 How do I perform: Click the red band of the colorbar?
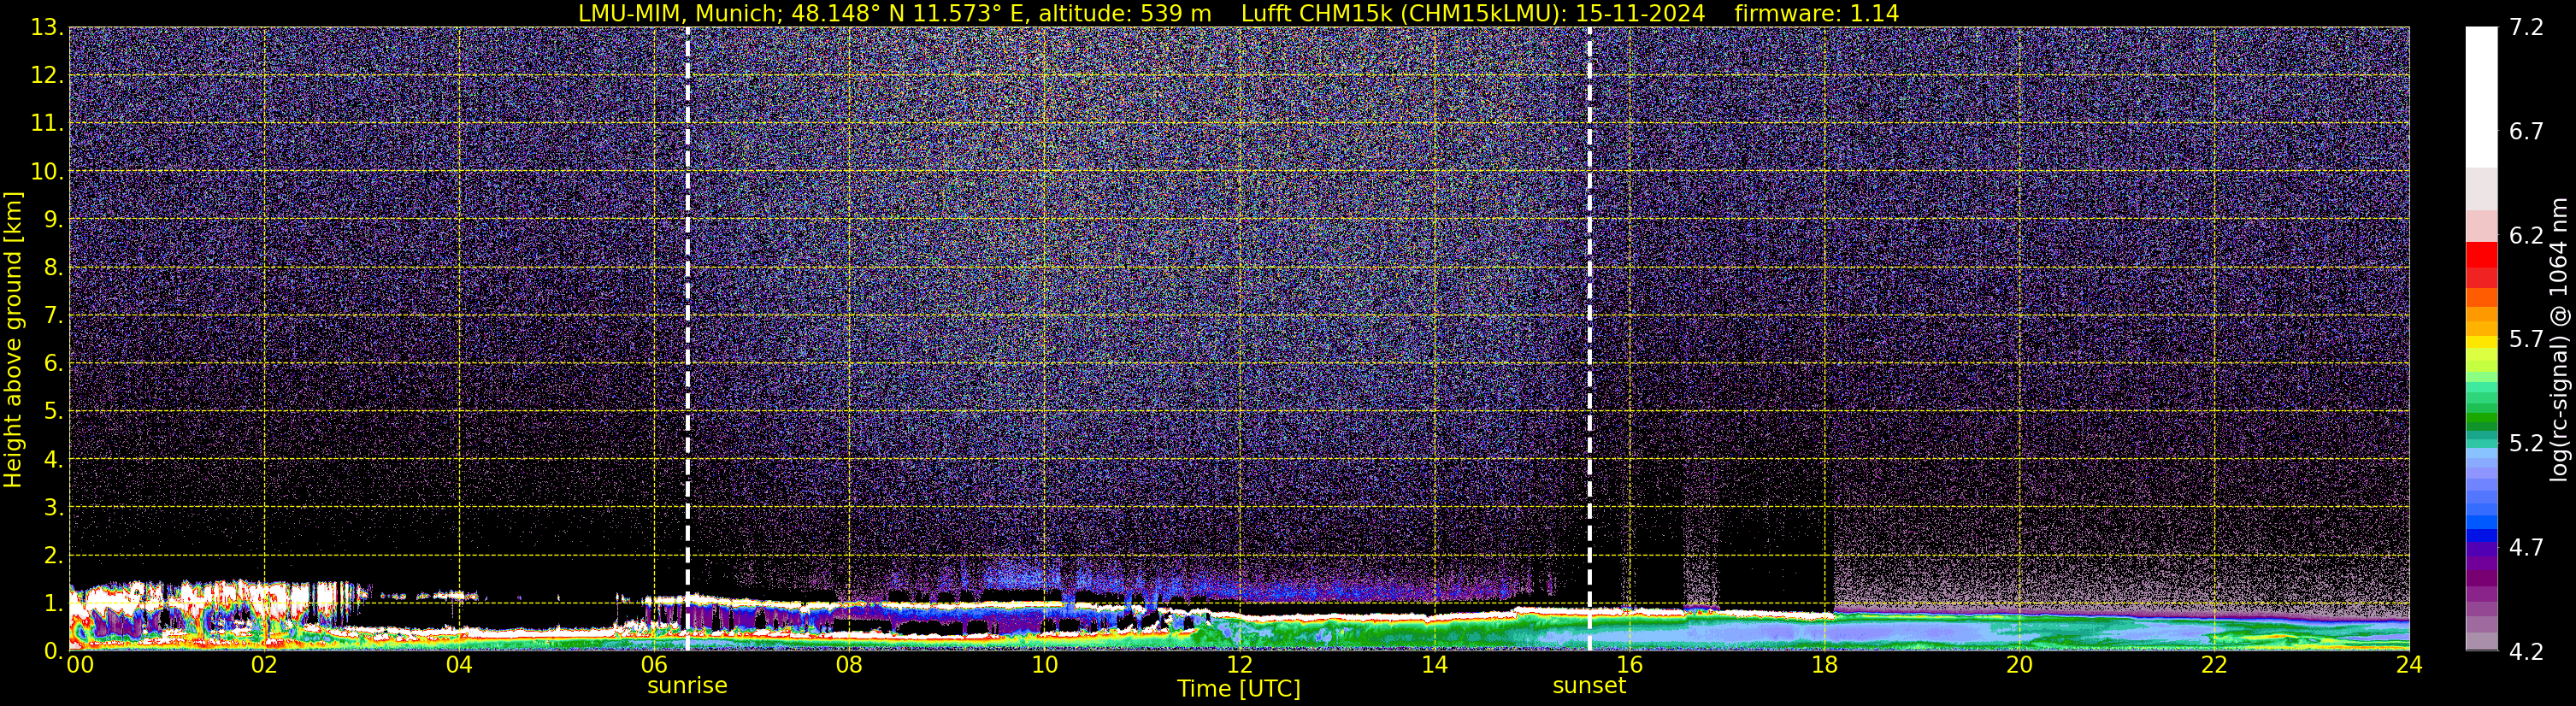click(x=2481, y=254)
